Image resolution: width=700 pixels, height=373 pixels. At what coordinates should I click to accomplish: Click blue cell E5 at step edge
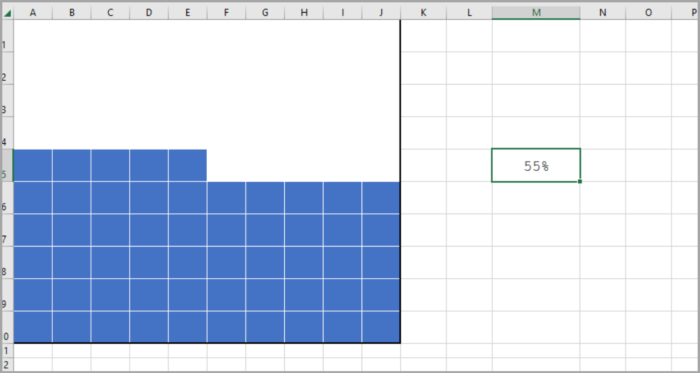click(188, 166)
